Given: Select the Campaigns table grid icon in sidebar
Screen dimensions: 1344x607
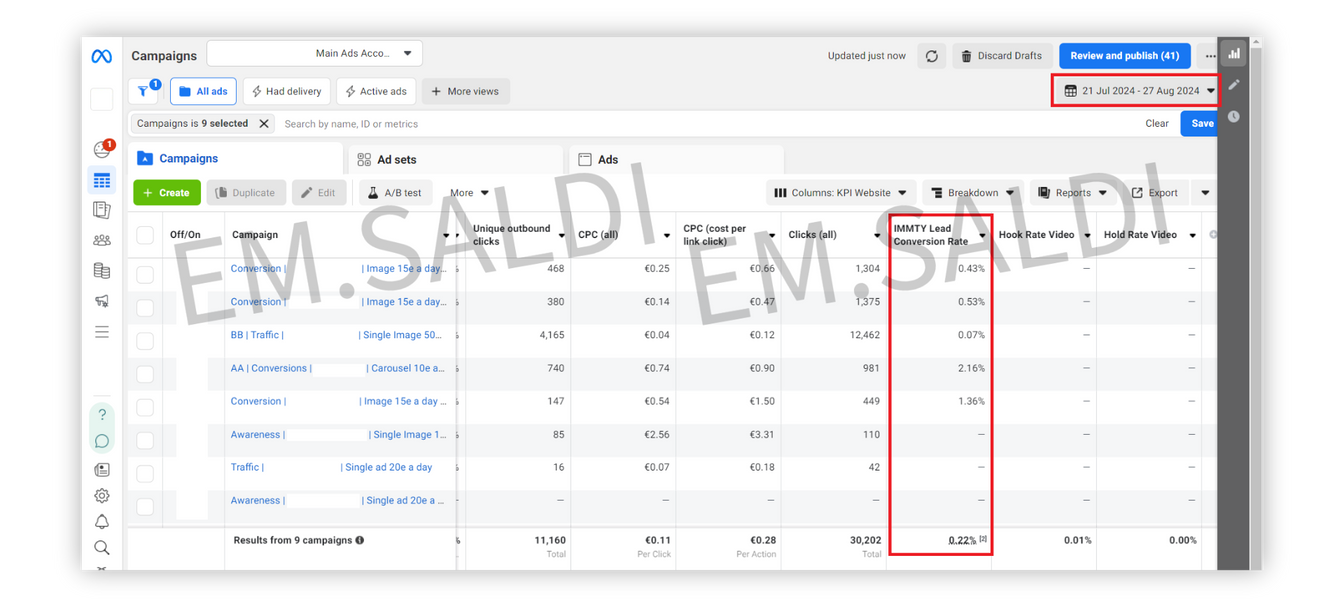Looking at the screenshot, I should click(102, 180).
